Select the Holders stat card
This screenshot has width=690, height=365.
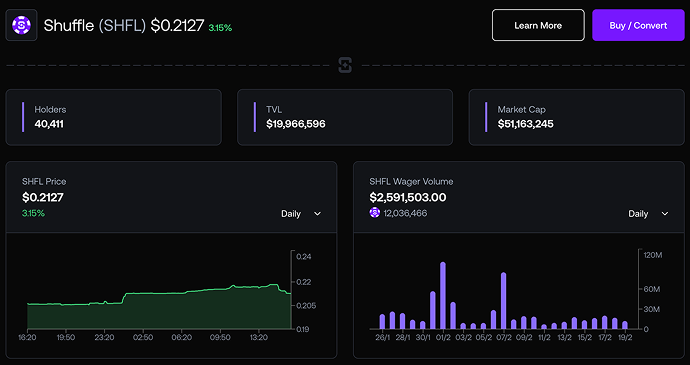114,117
